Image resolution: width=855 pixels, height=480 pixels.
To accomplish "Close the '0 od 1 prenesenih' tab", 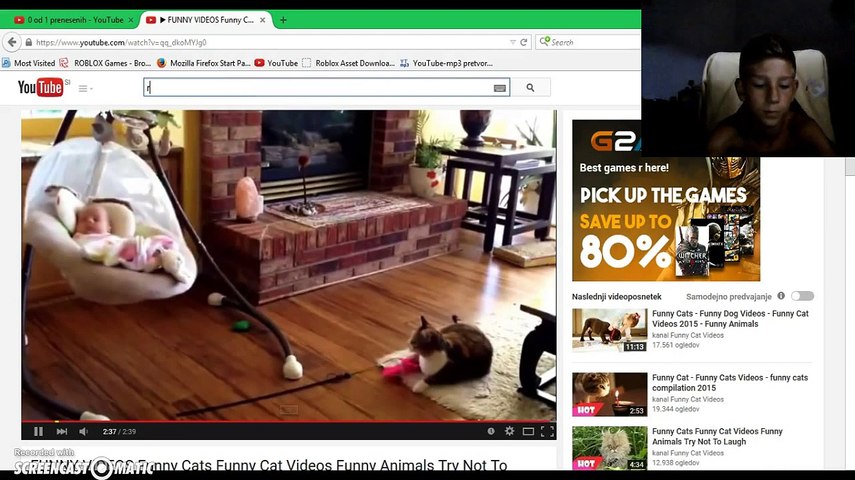I will tap(130, 20).
